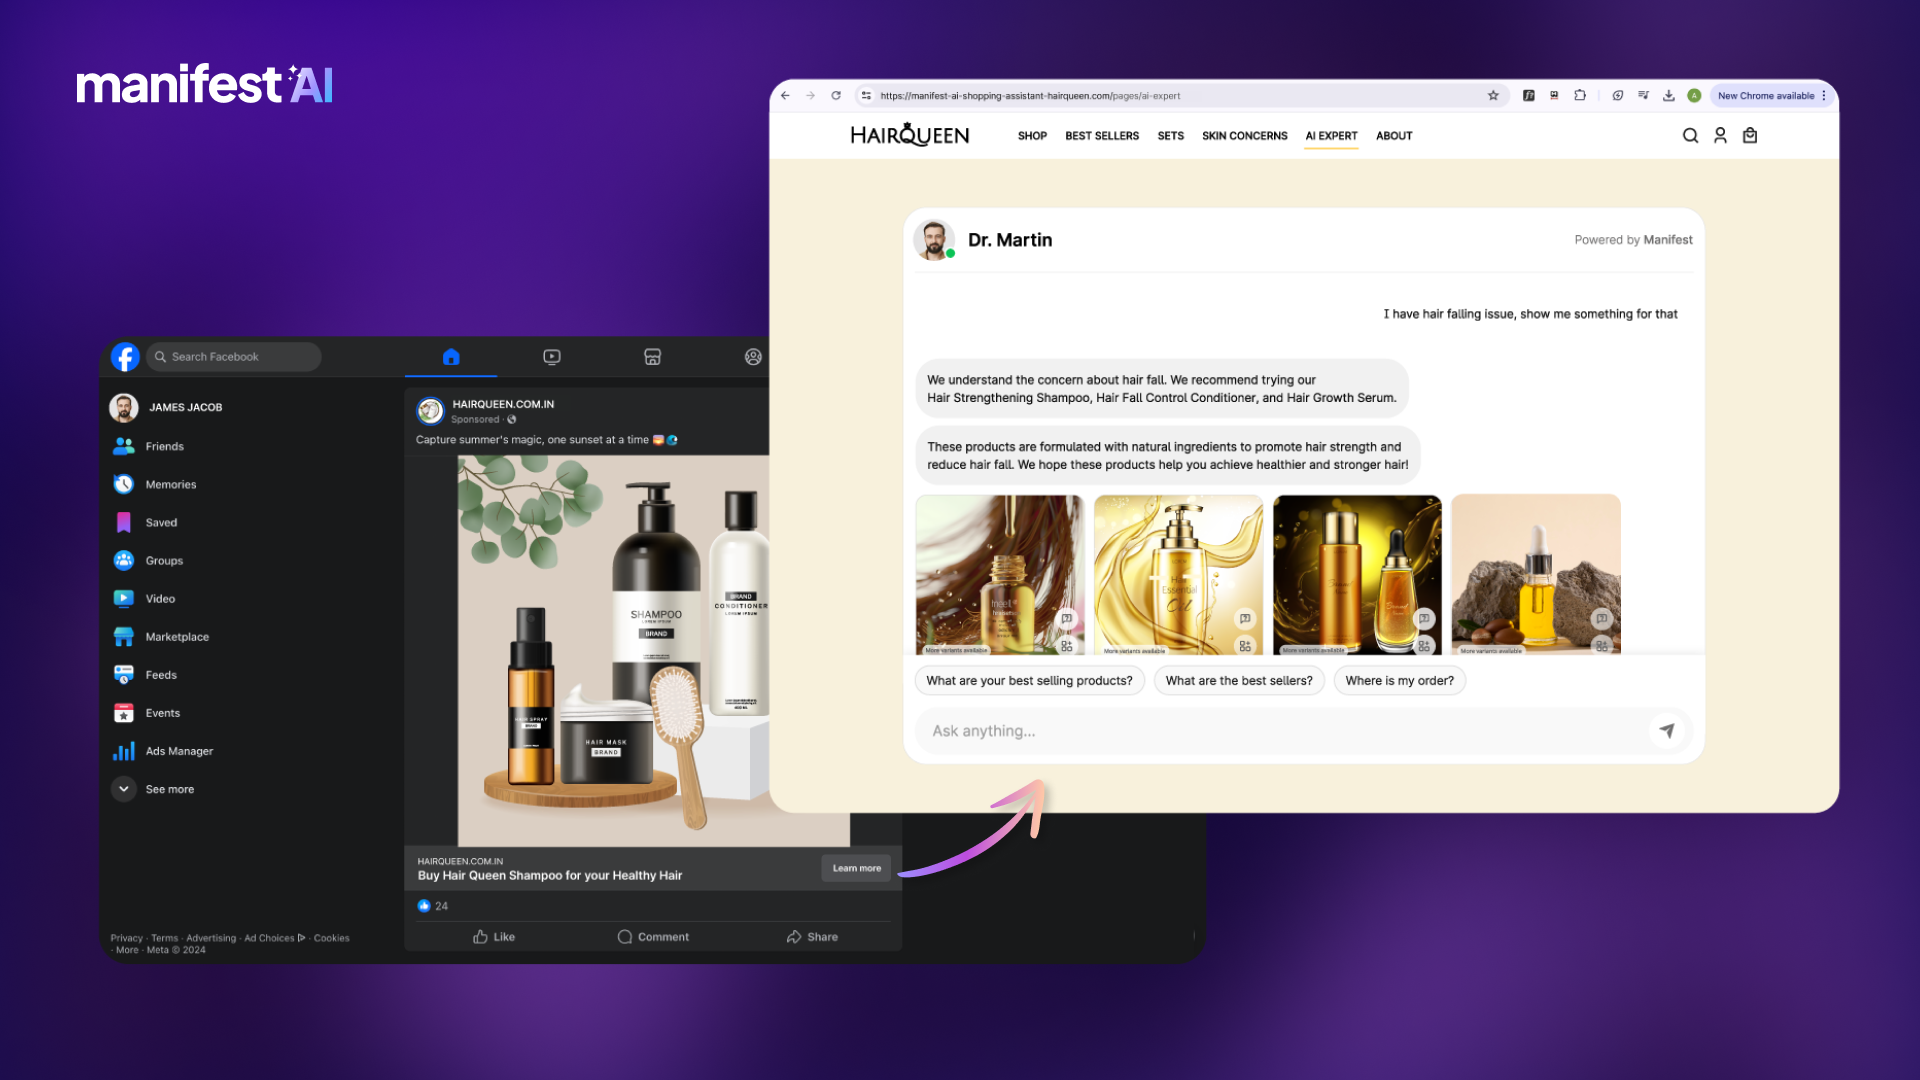This screenshot has width=1920, height=1080.
Task: Open the Facebook Home tab icon
Action: [x=451, y=357]
